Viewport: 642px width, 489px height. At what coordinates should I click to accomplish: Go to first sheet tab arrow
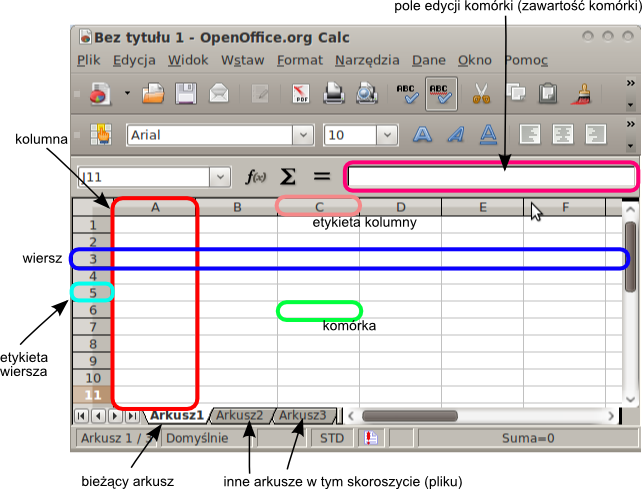81,416
